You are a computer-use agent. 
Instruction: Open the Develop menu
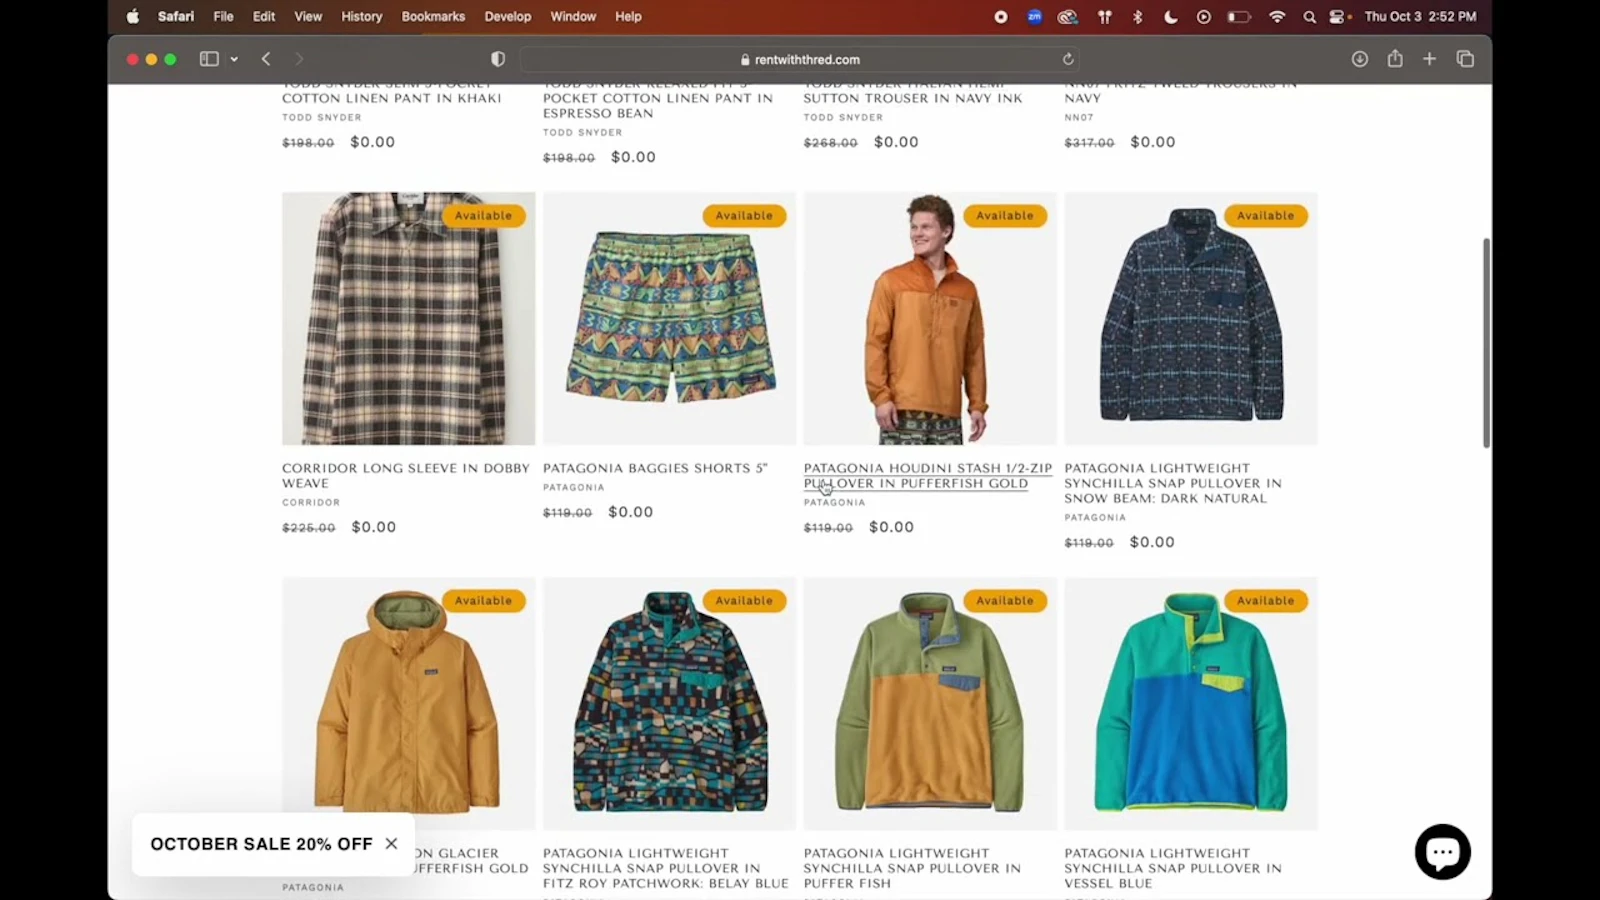508,16
